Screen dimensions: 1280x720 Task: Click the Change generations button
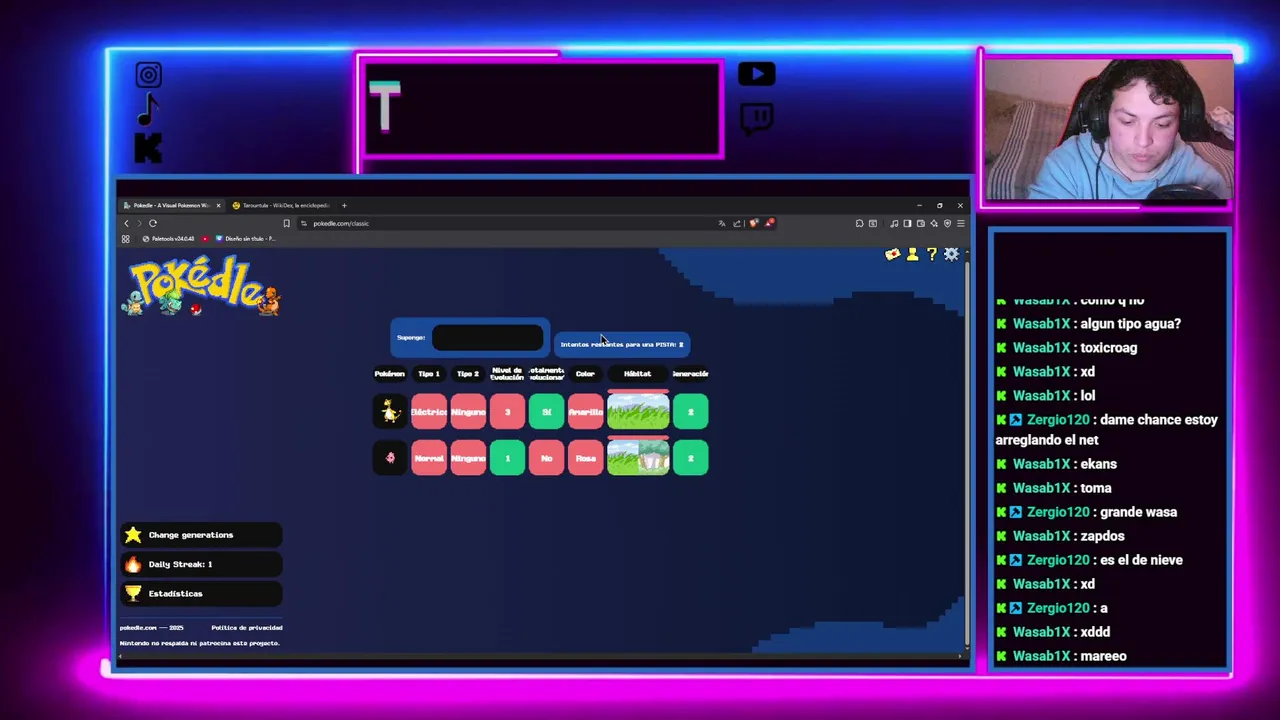[x=200, y=535]
